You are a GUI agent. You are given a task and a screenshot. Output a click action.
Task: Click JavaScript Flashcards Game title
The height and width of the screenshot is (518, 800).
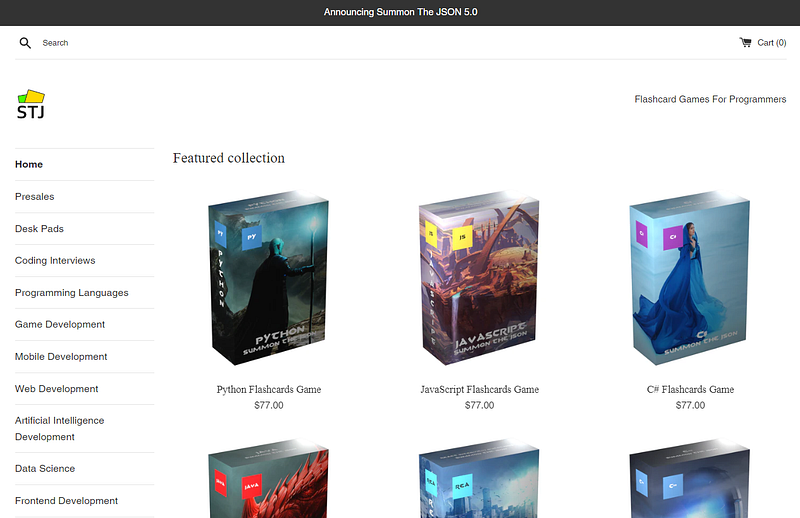point(480,389)
